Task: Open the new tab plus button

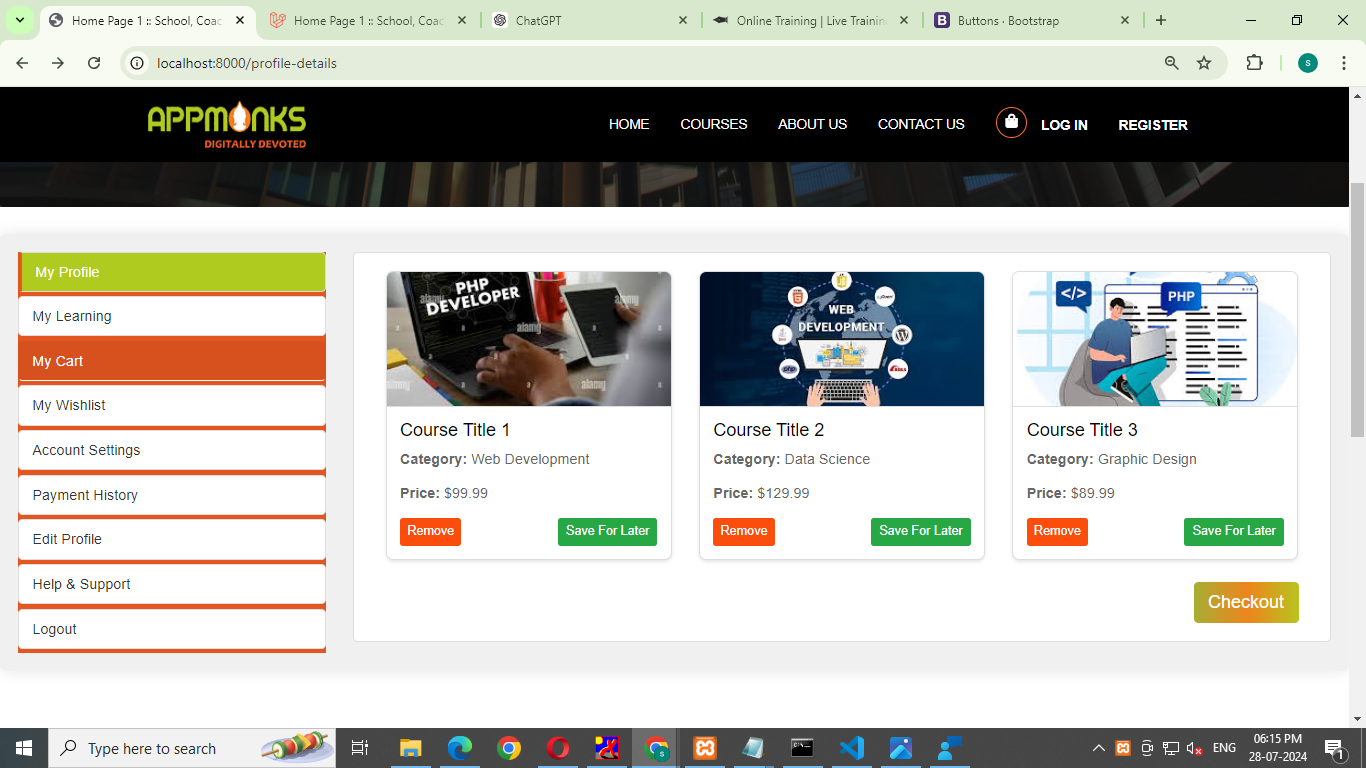Action: [x=1160, y=20]
